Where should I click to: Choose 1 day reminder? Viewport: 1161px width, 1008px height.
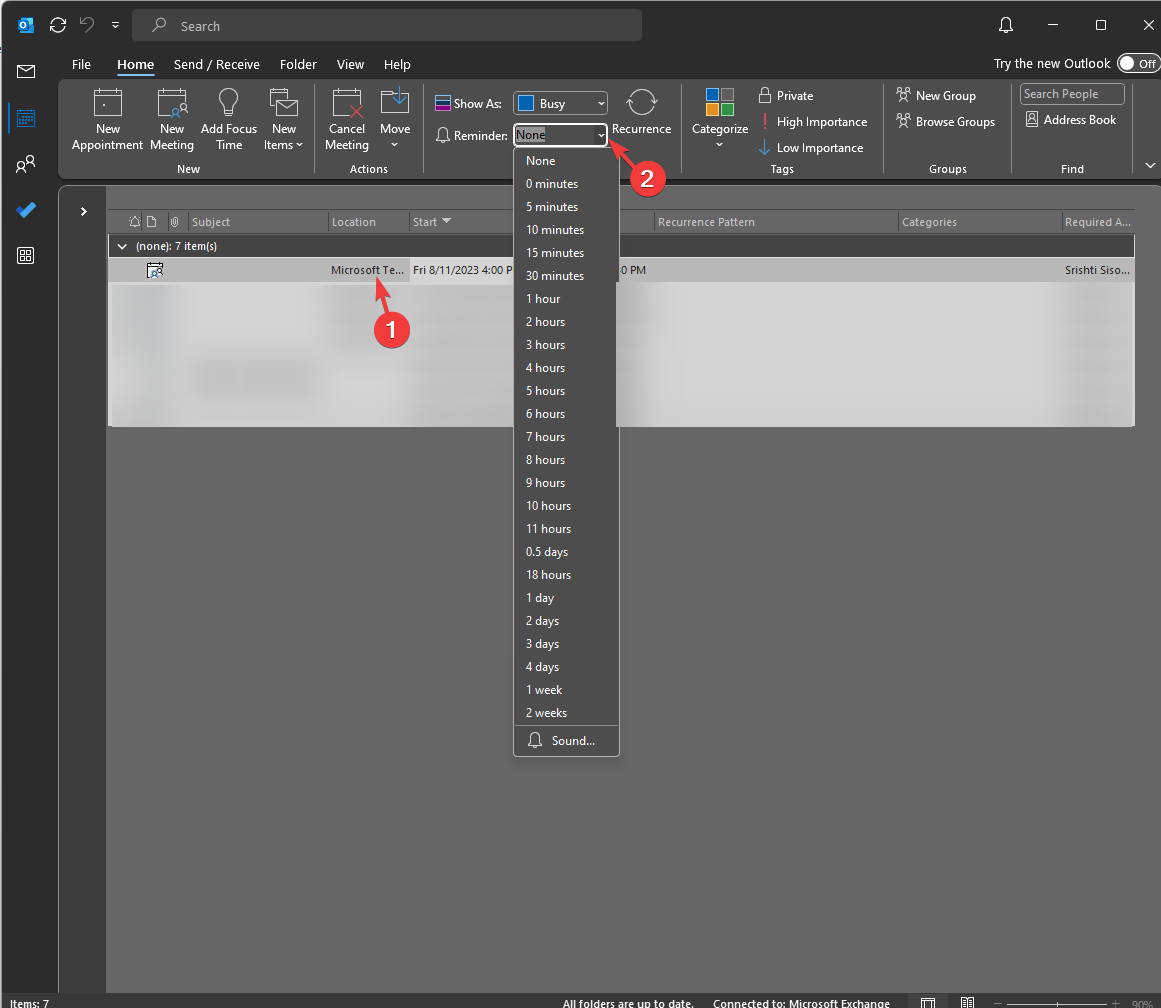(x=566, y=598)
